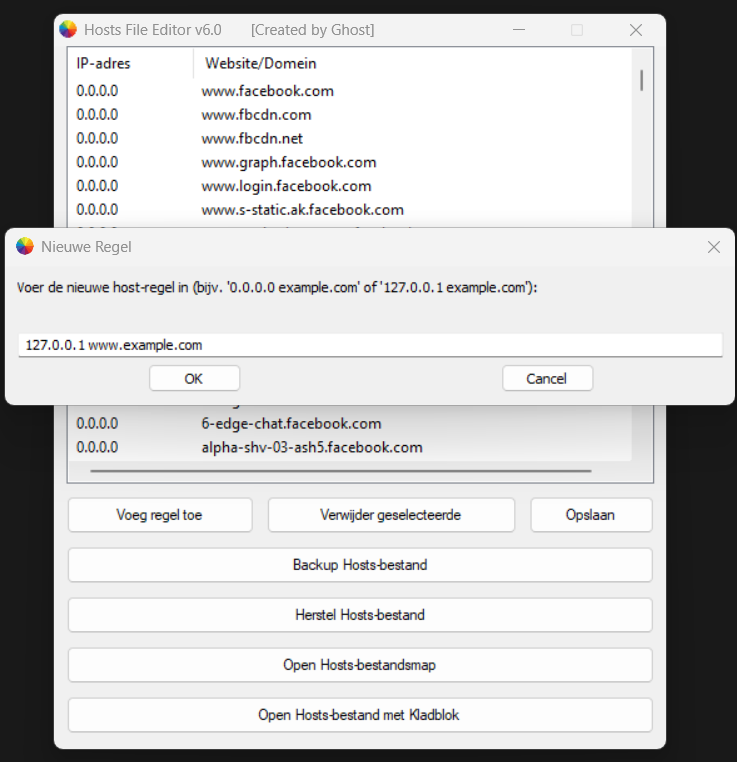Minimize the Hosts File Editor window
Screen dimensions: 737x762
pyautogui.click(x=519, y=30)
